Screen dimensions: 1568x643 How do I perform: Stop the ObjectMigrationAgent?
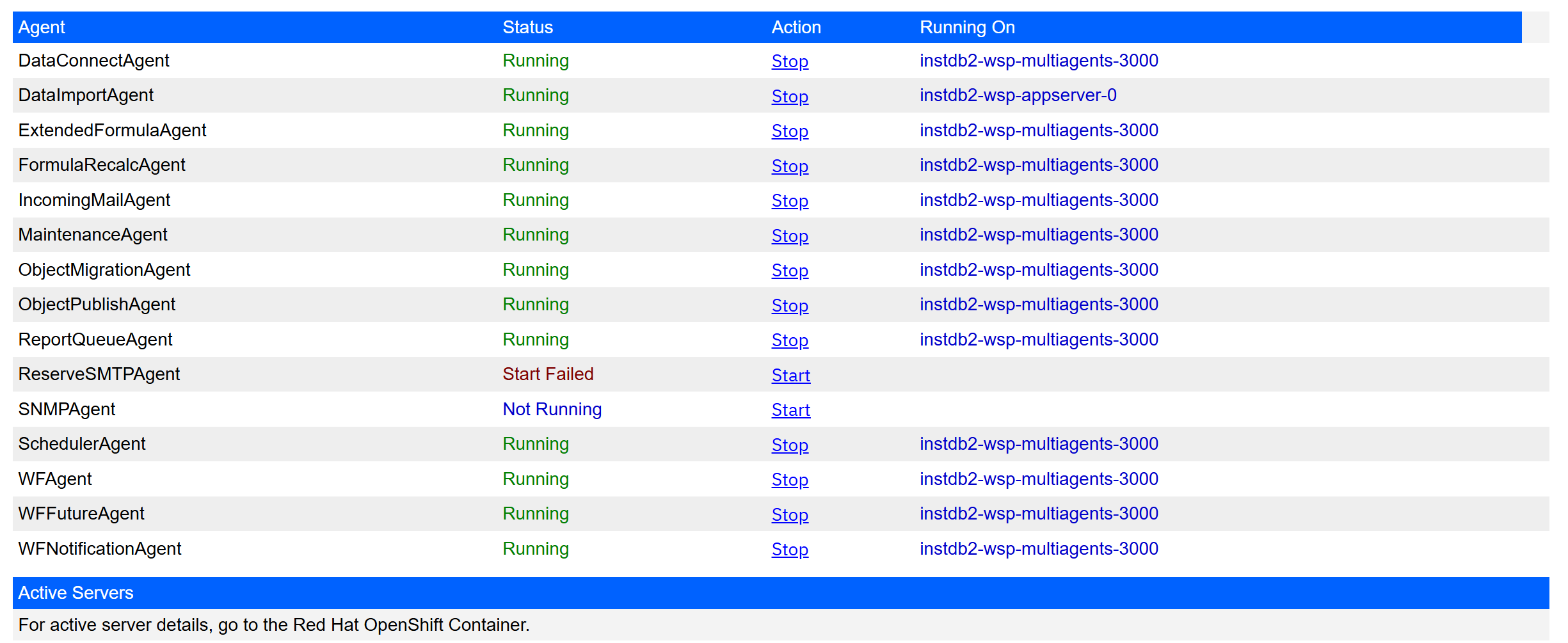point(789,271)
